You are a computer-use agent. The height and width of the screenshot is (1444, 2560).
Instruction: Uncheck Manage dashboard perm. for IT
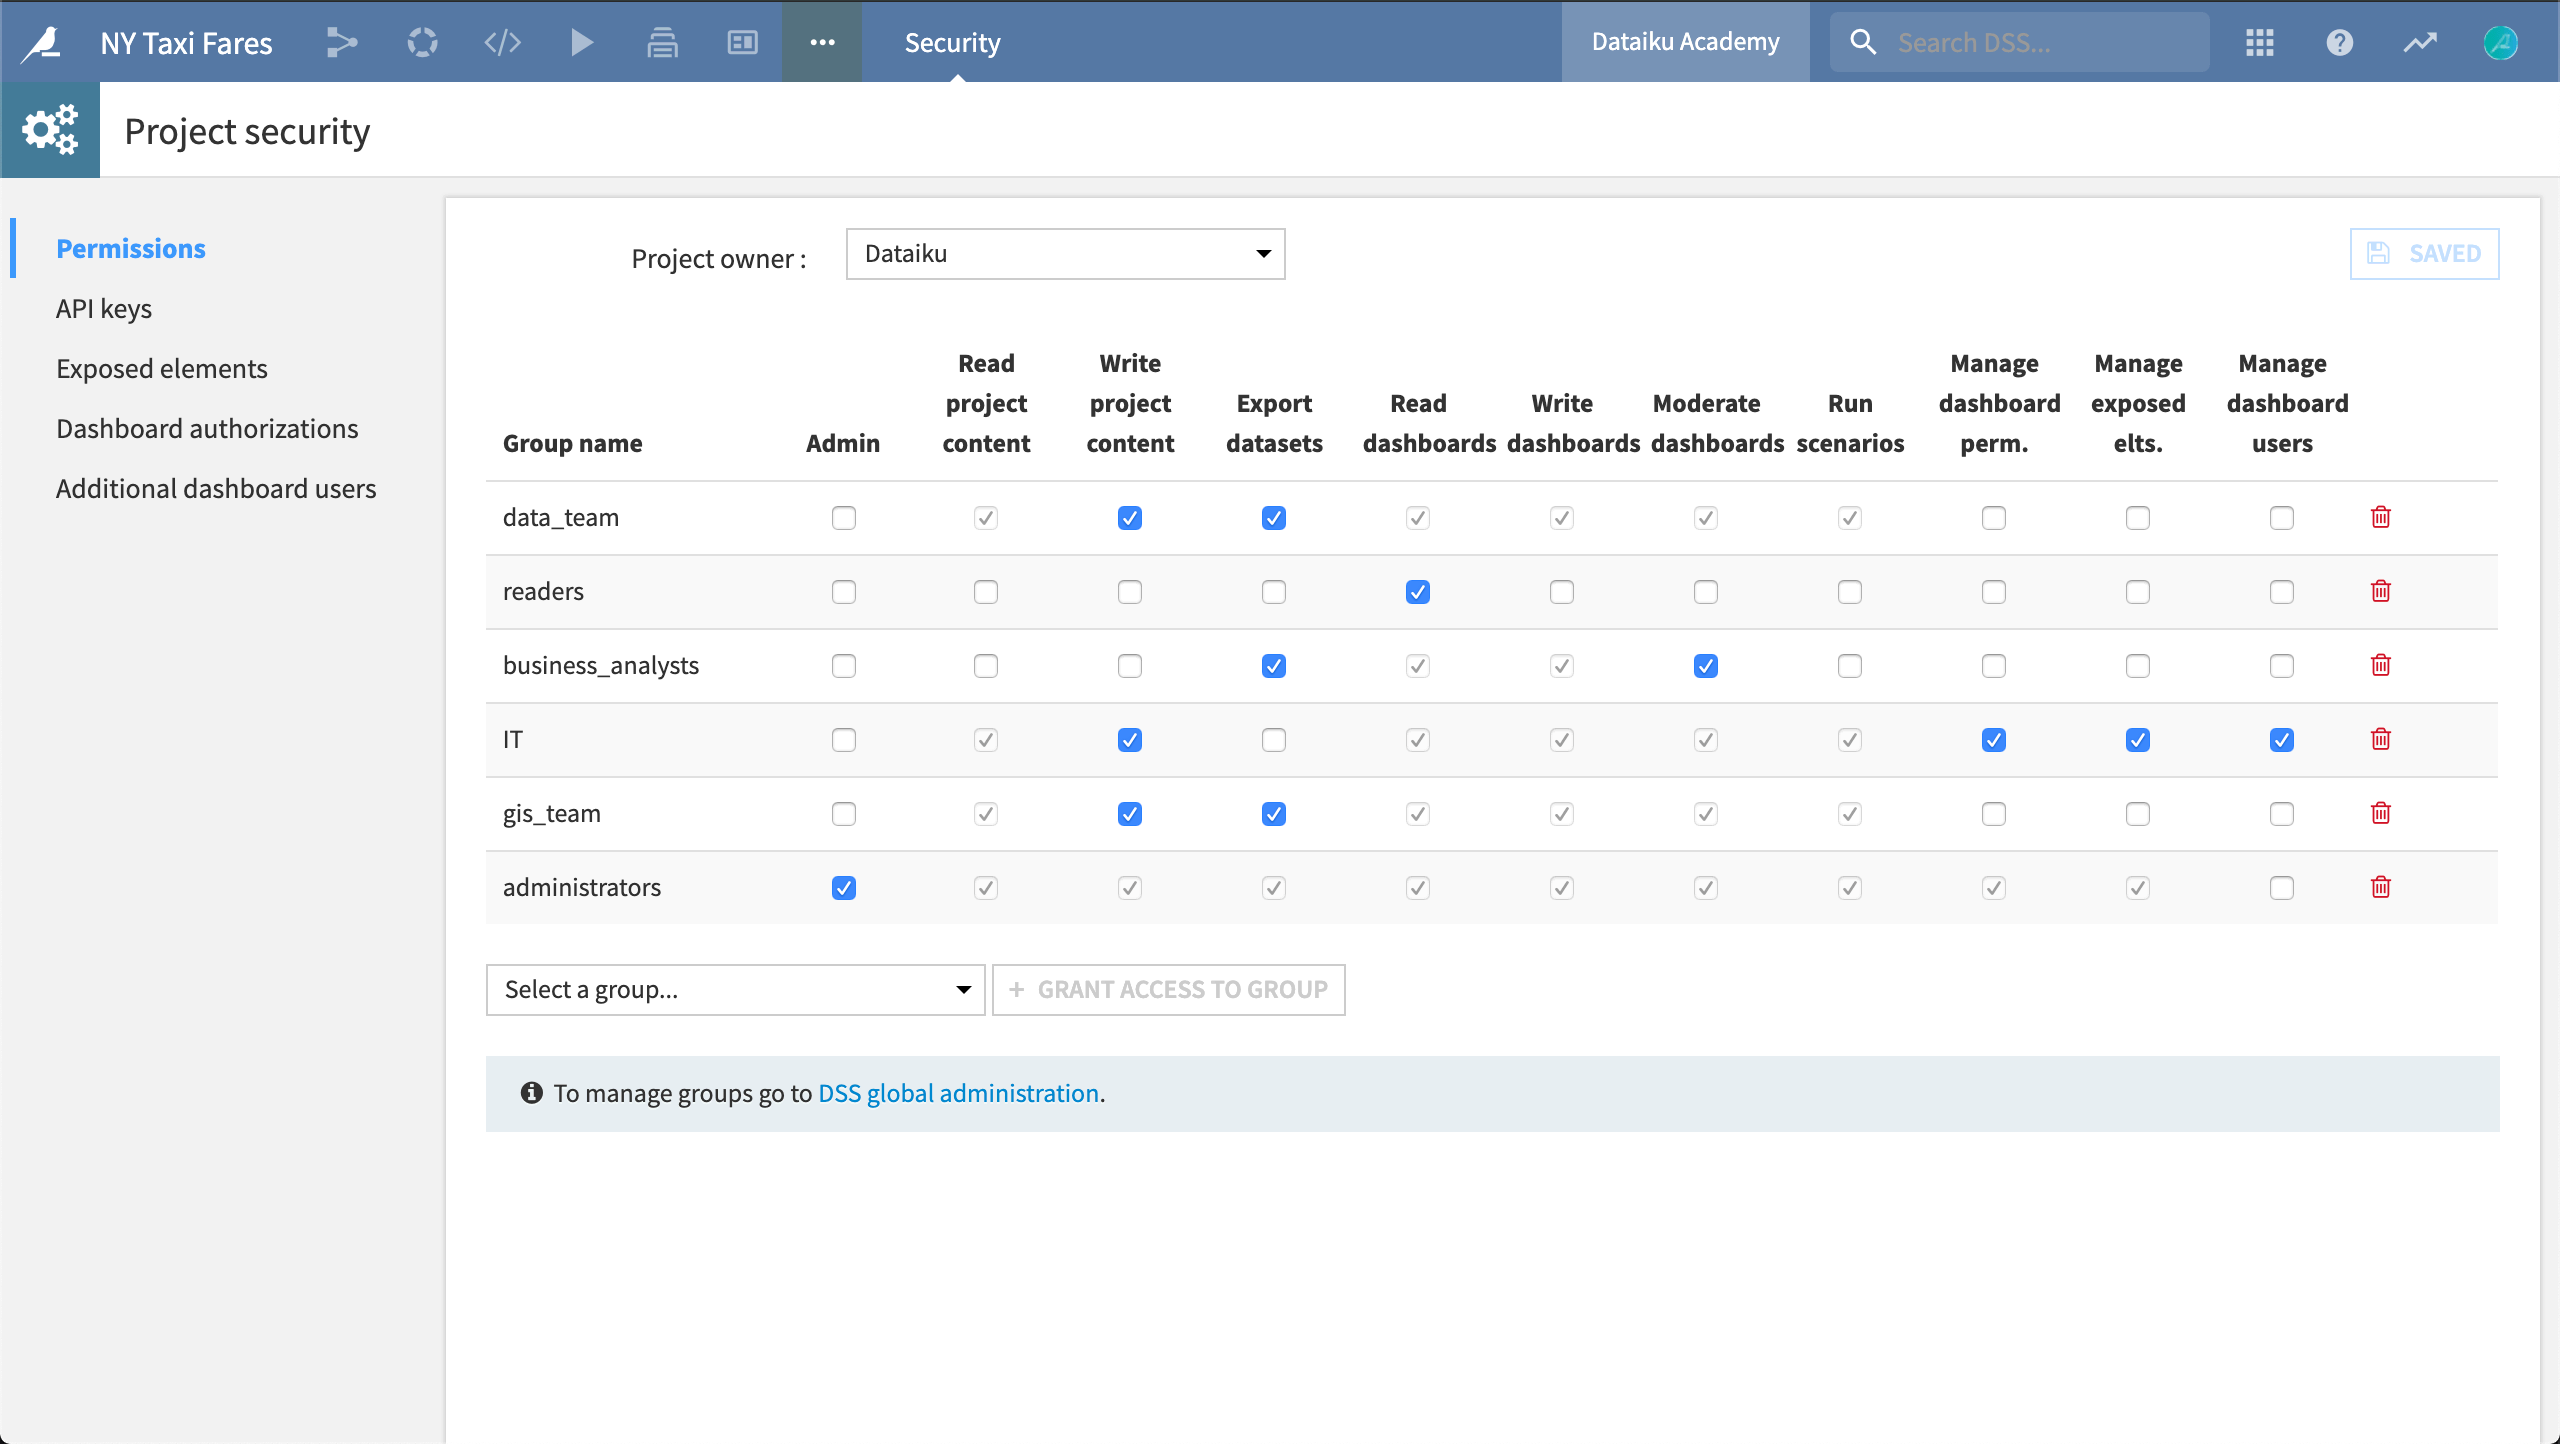1994,740
